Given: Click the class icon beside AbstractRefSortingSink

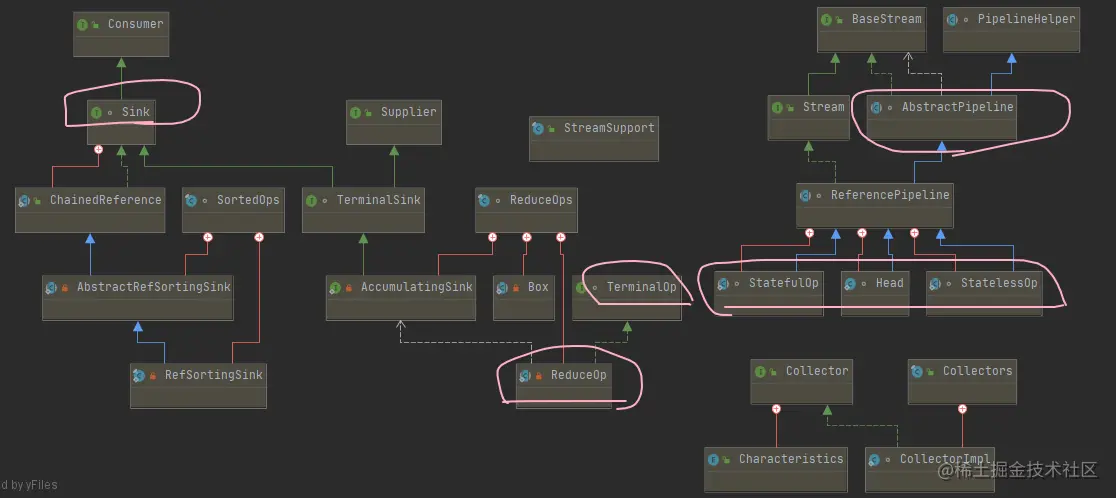Looking at the screenshot, I should (51, 288).
